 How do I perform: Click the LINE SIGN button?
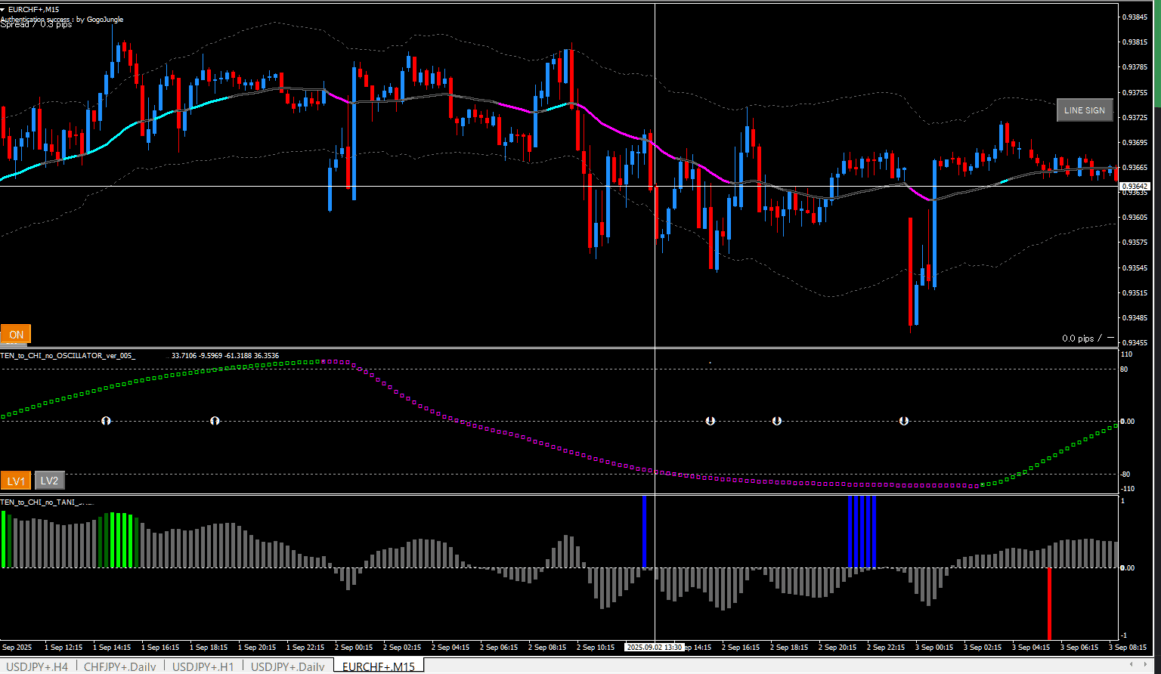coord(1084,111)
